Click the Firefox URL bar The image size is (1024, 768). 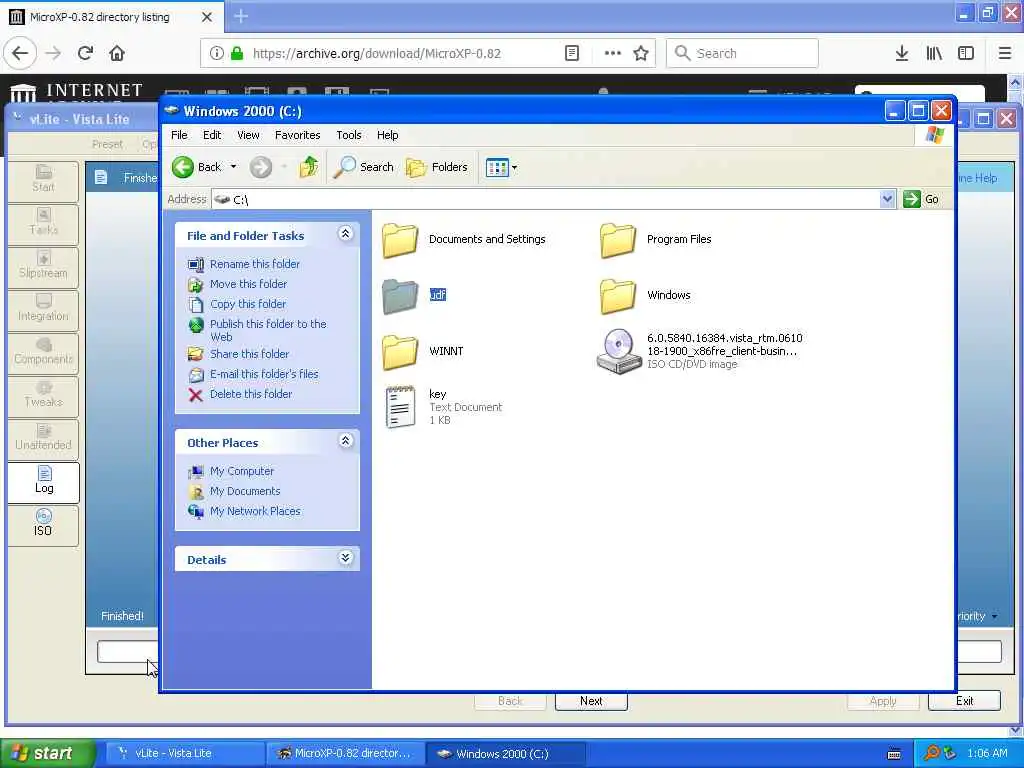377,54
